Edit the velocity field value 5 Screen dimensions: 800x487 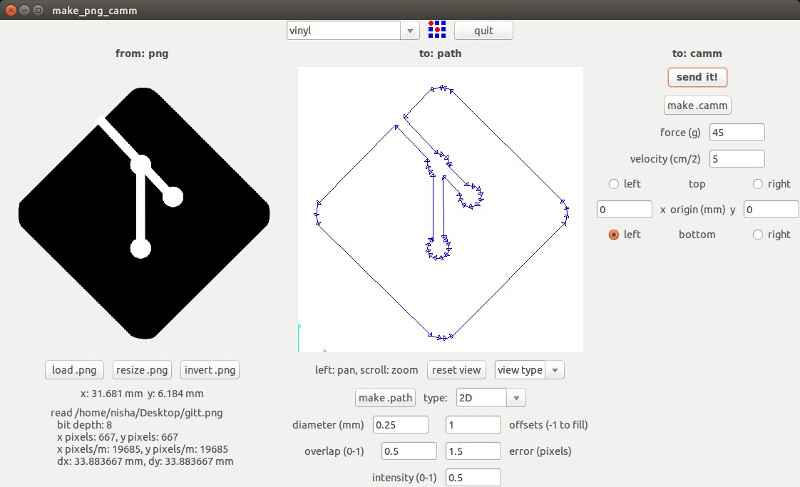point(737,159)
